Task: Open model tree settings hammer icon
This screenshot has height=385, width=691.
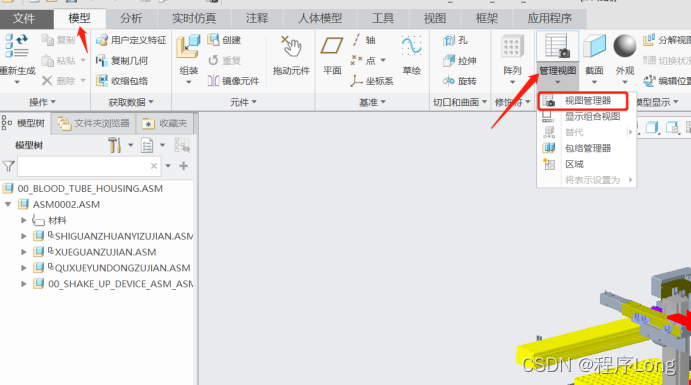Action: pos(115,145)
